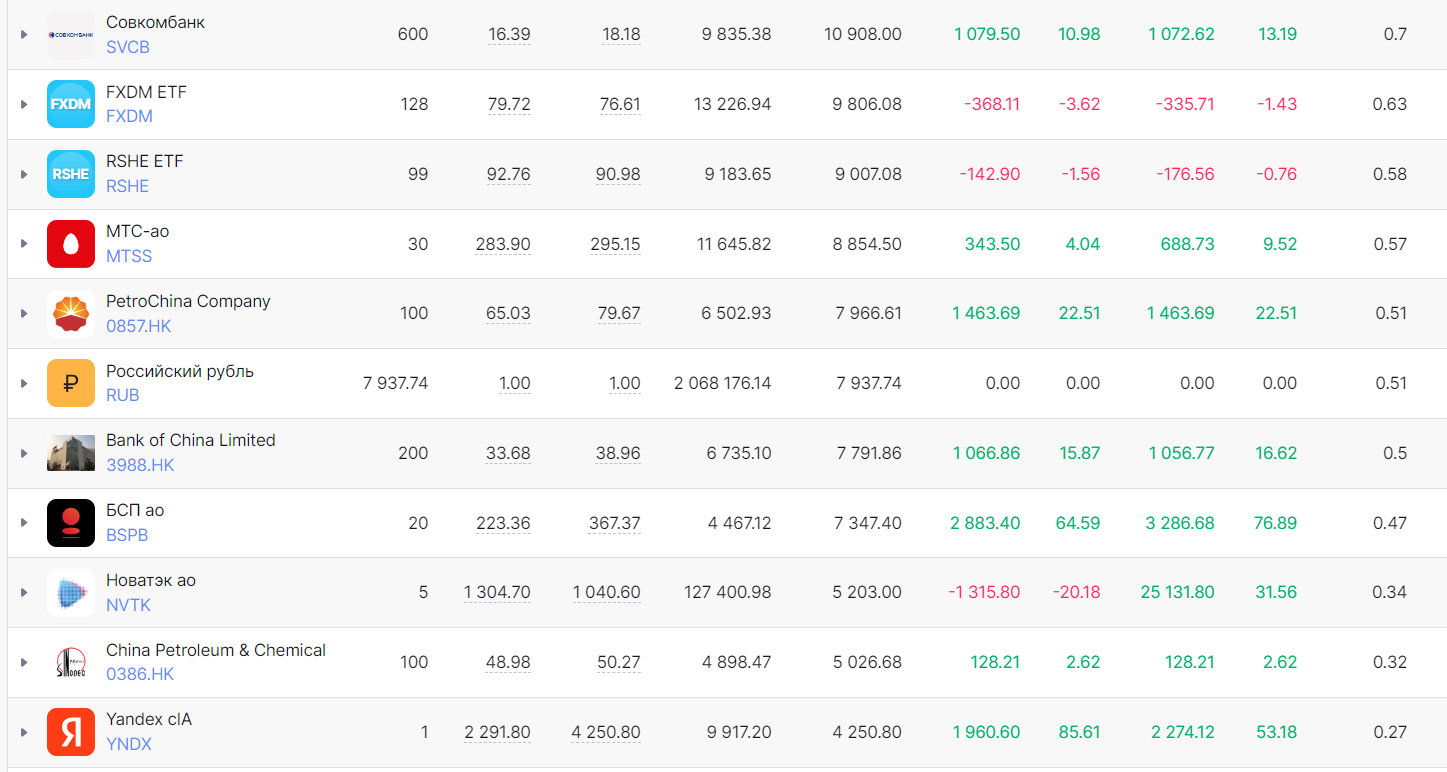Expand the Bank of China Limited row
Image resolution: width=1447 pixels, height=772 pixels.
point(24,453)
